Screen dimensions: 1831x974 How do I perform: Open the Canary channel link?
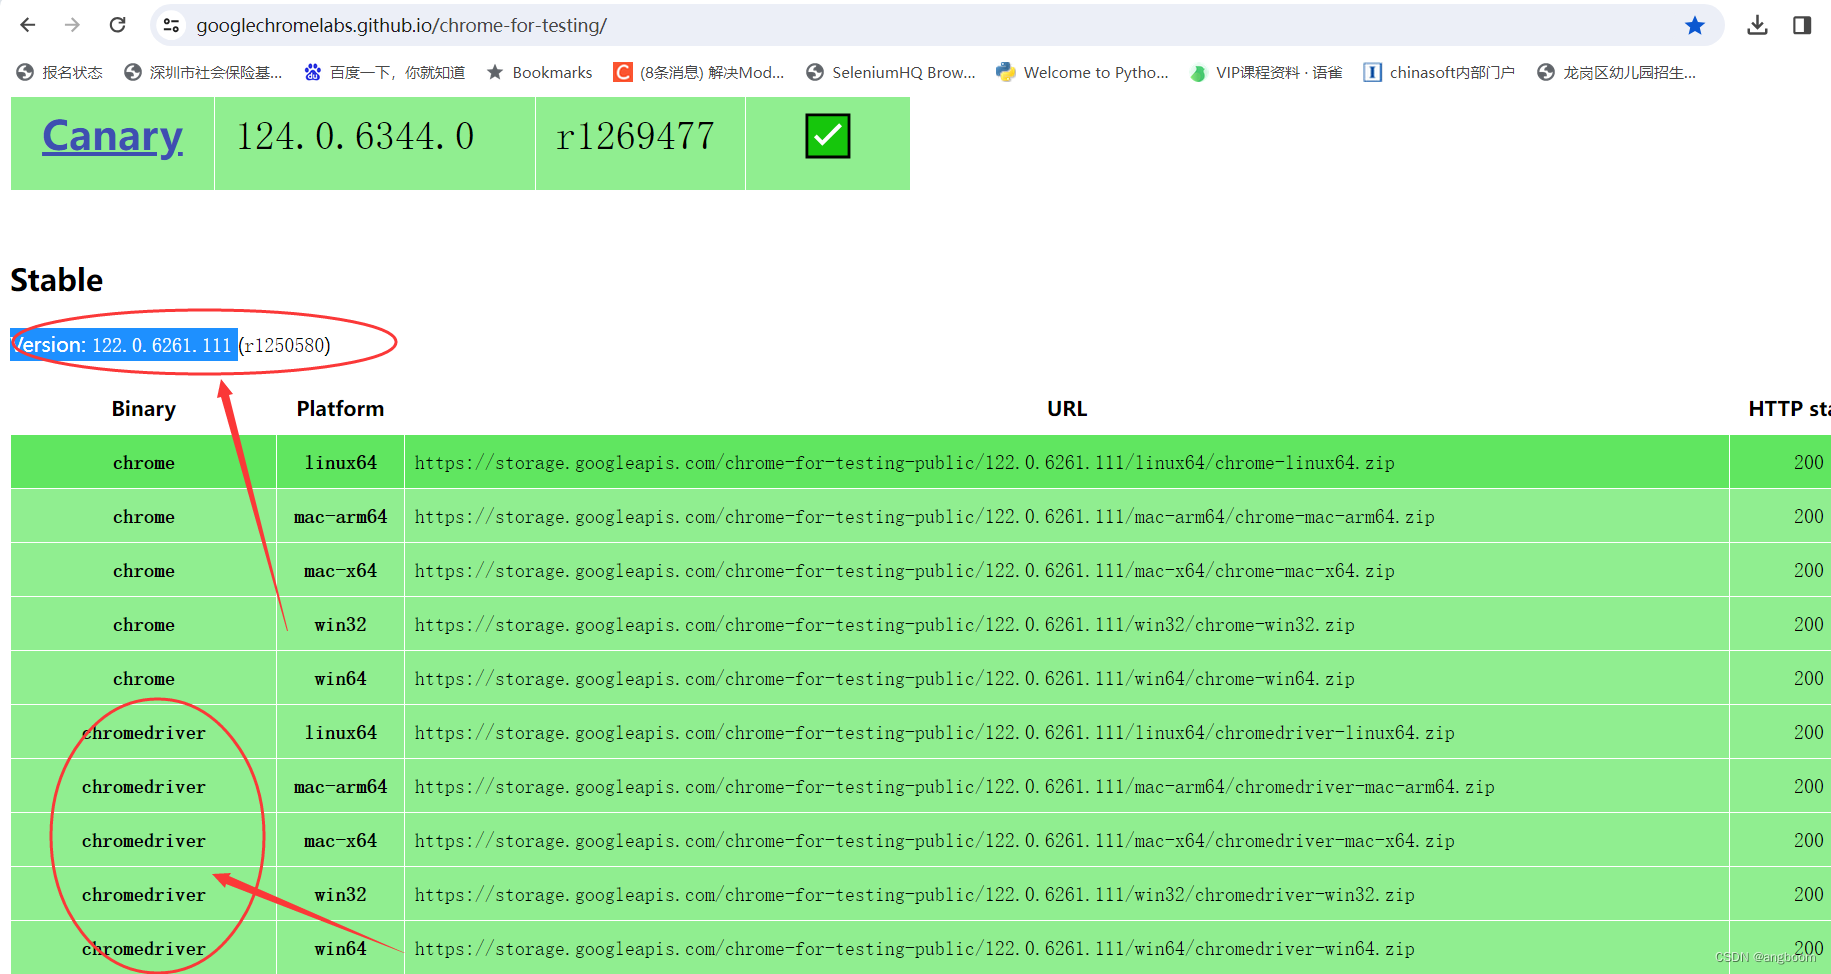[x=112, y=136]
